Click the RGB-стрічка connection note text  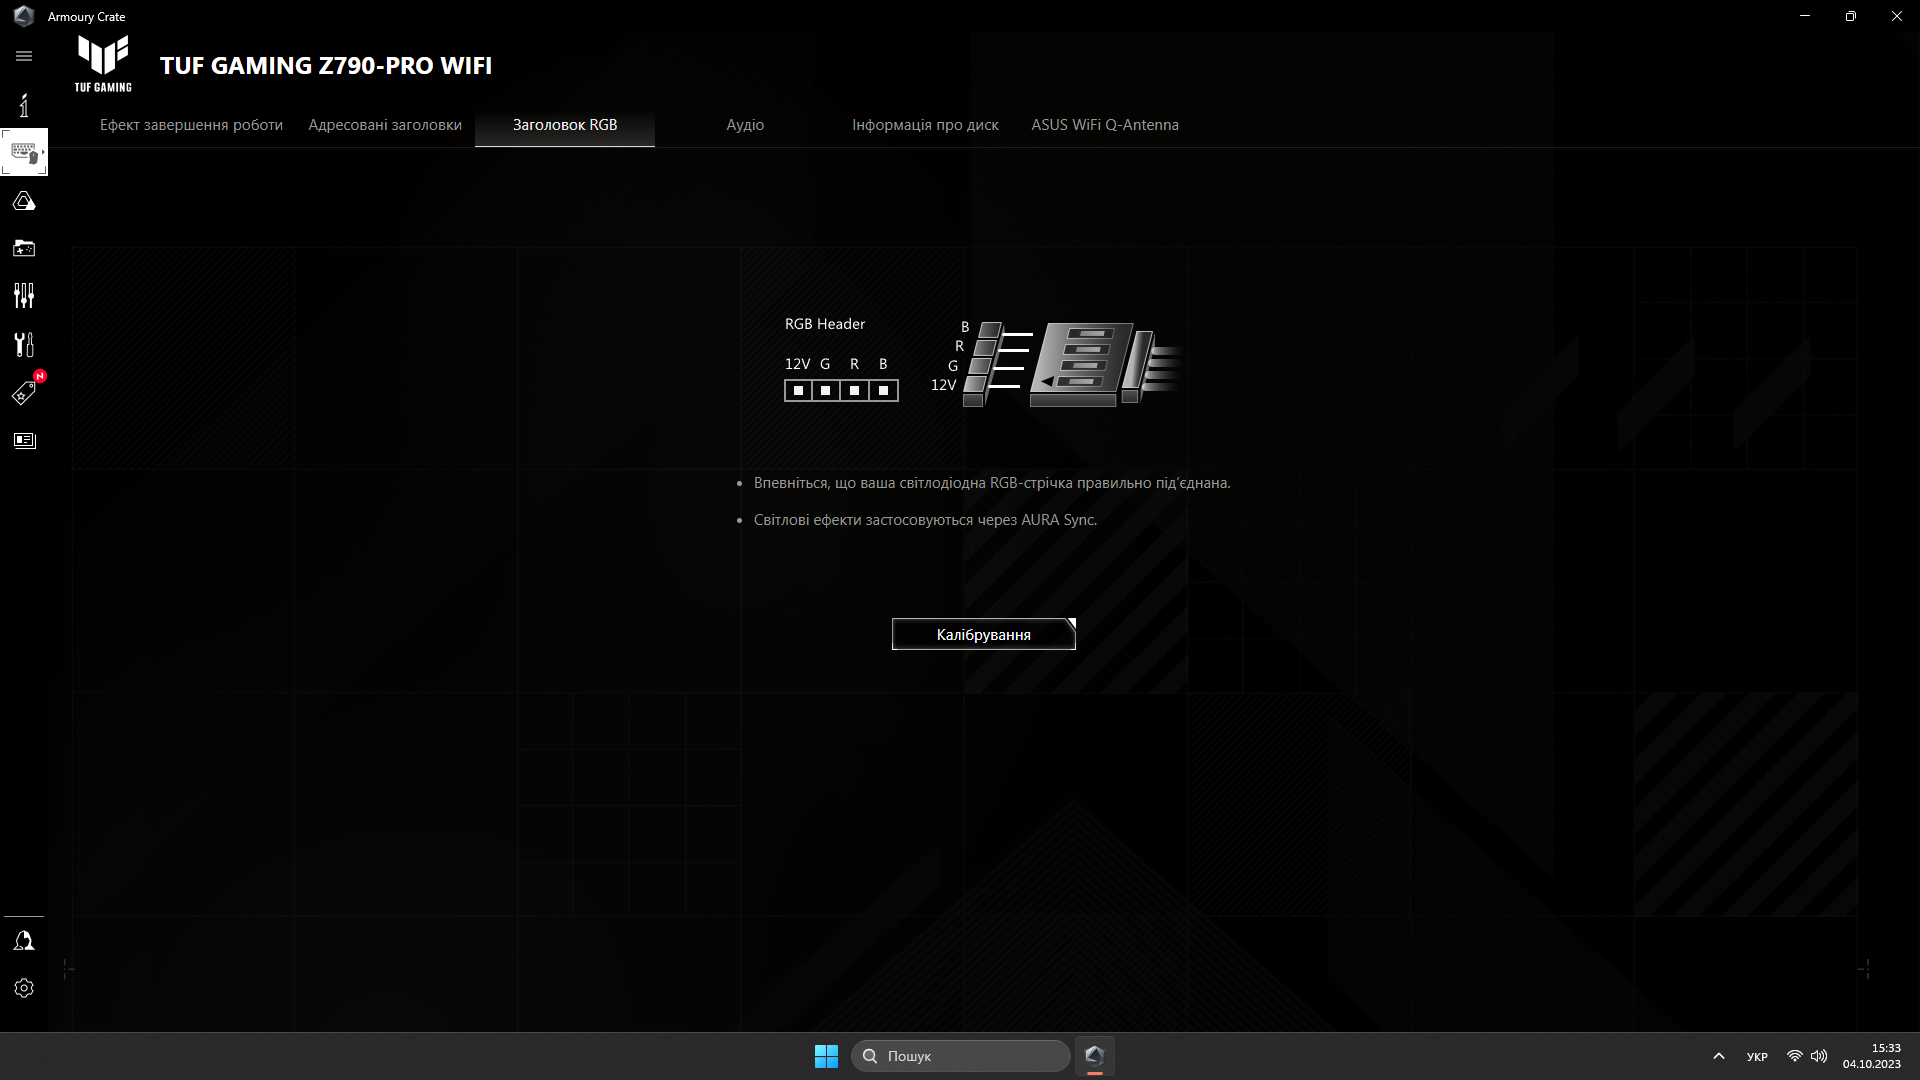tap(992, 483)
